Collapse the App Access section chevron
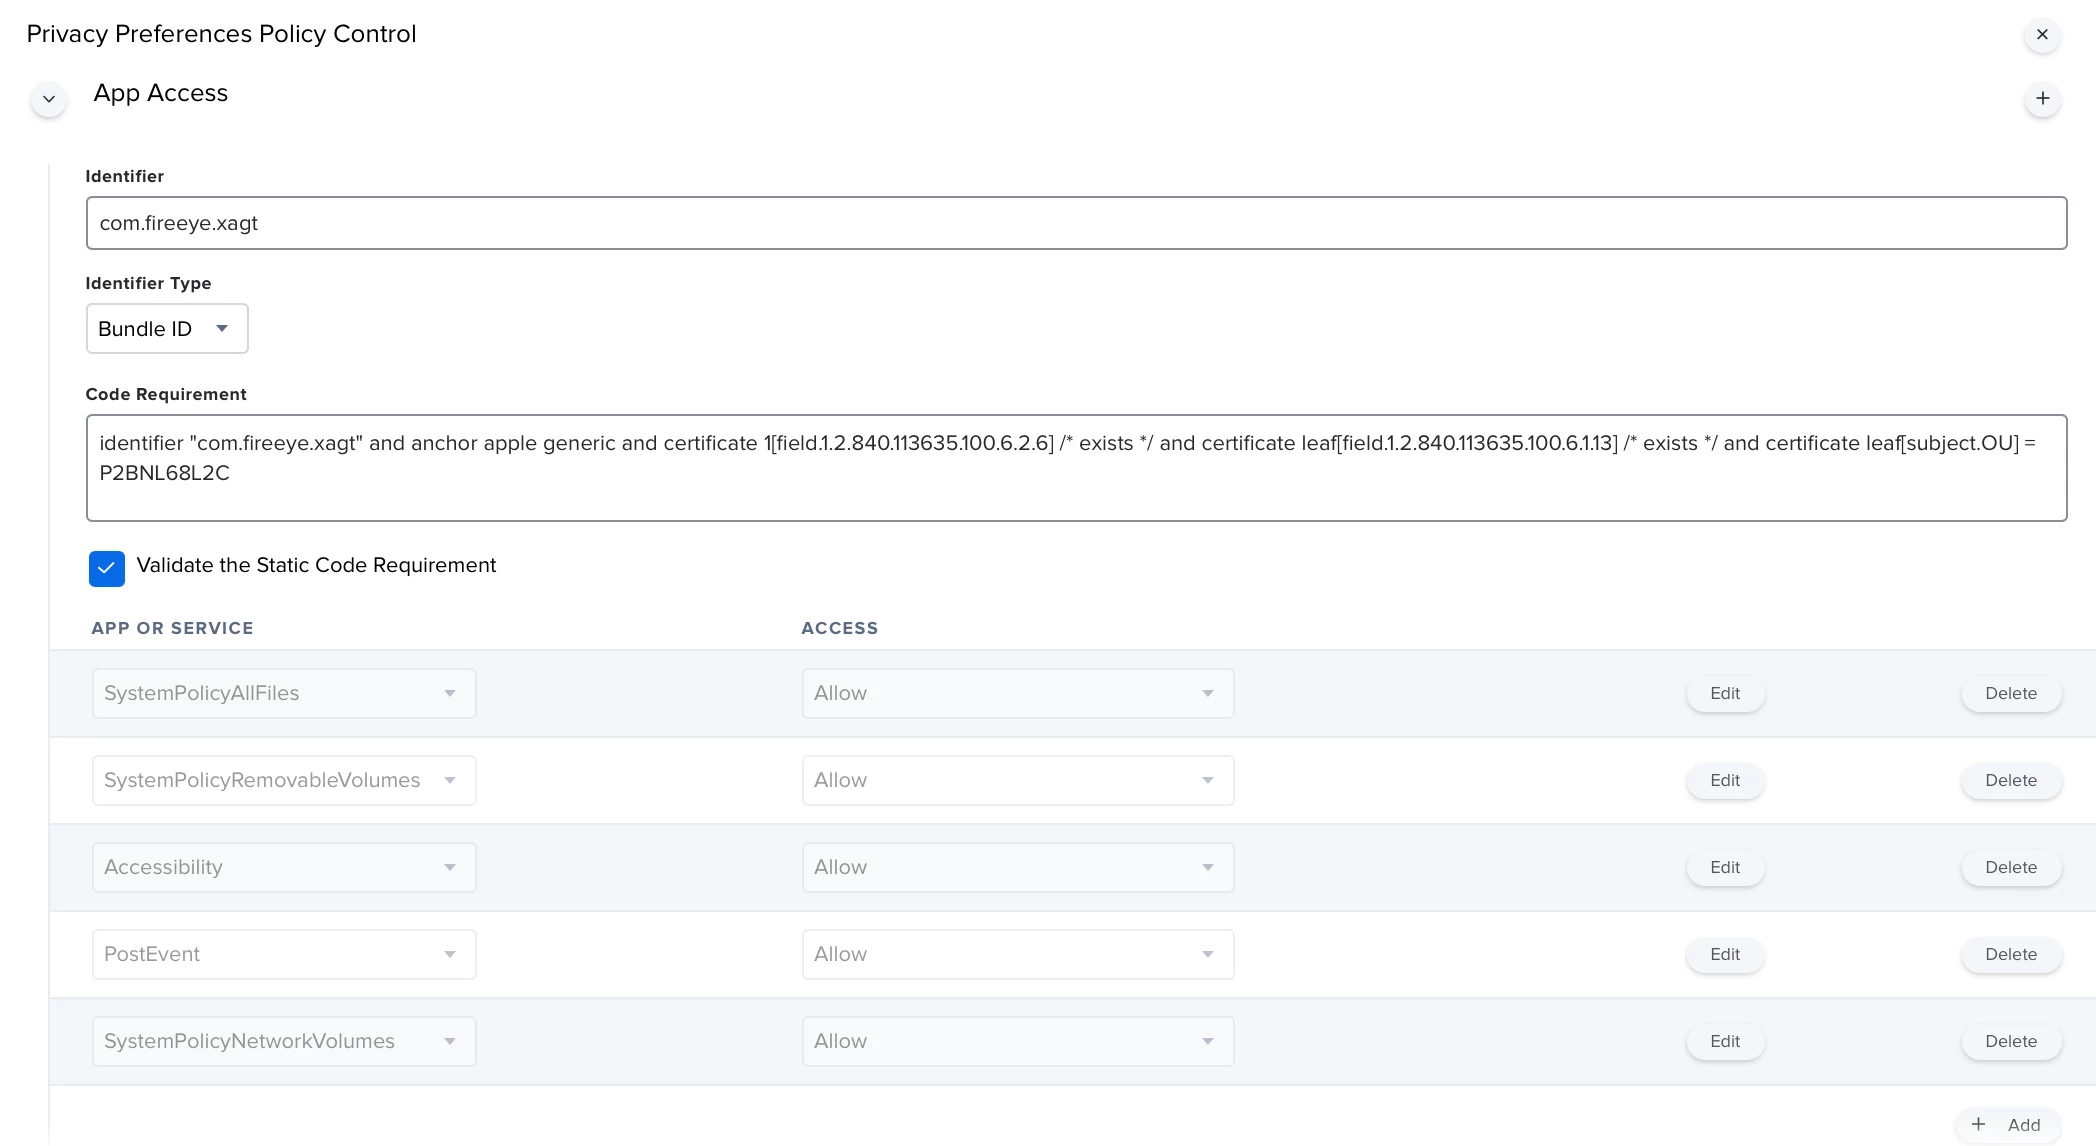Viewport: 2096px width, 1146px height. tap(48, 99)
